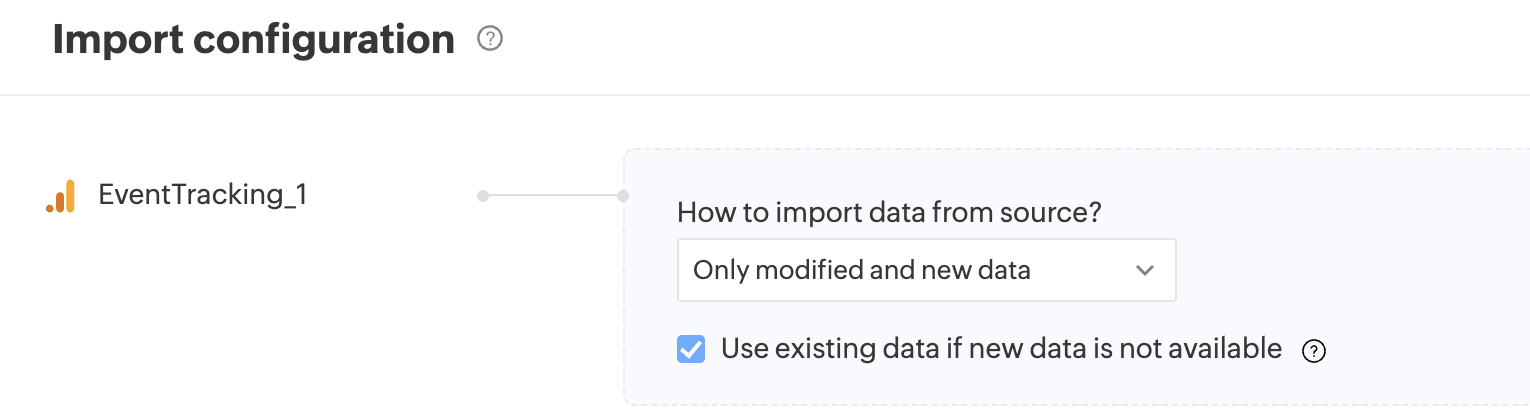Expand the import method dropdown chevron
Screen dimensions: 1530x408
(1145, 270)
